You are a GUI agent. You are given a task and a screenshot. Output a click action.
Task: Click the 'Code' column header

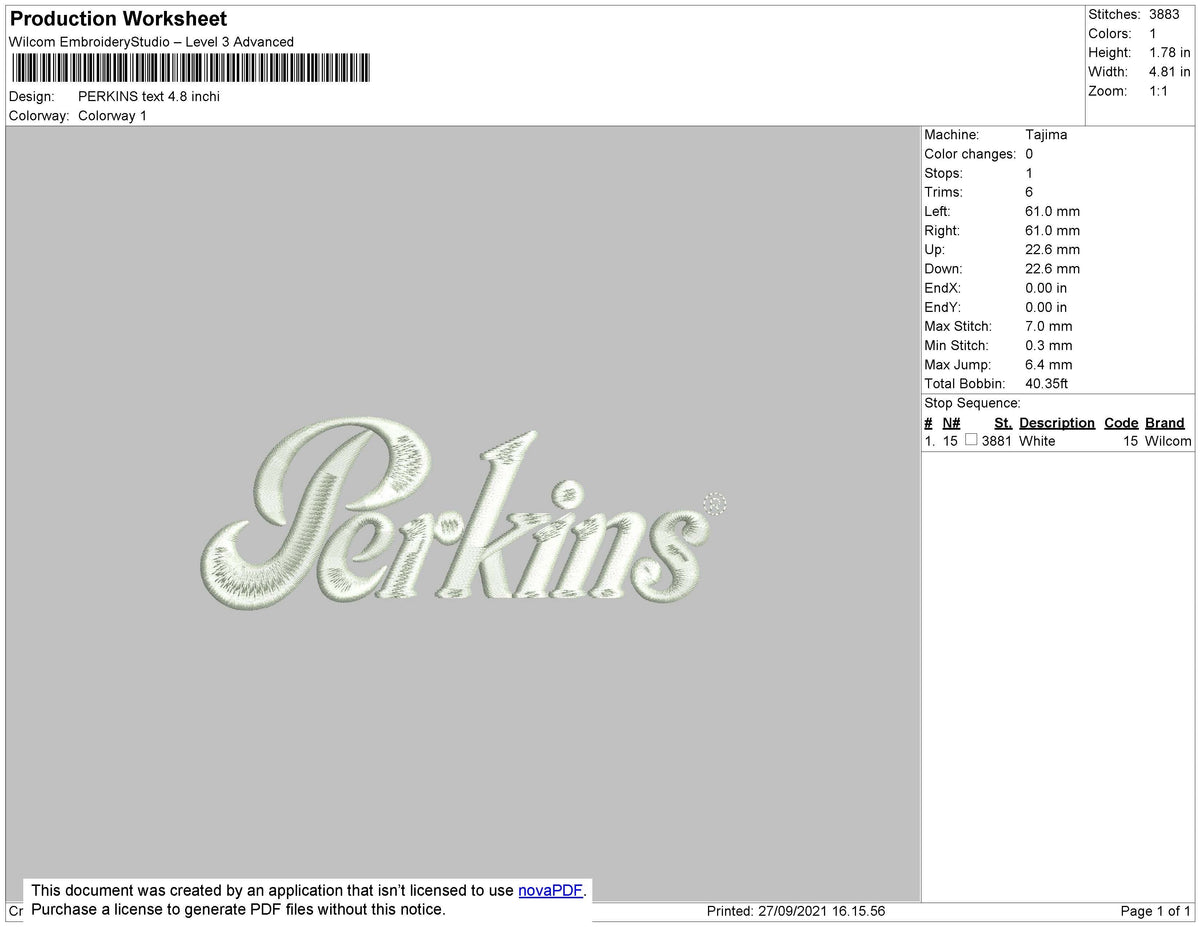click(x=1121, y=423)
